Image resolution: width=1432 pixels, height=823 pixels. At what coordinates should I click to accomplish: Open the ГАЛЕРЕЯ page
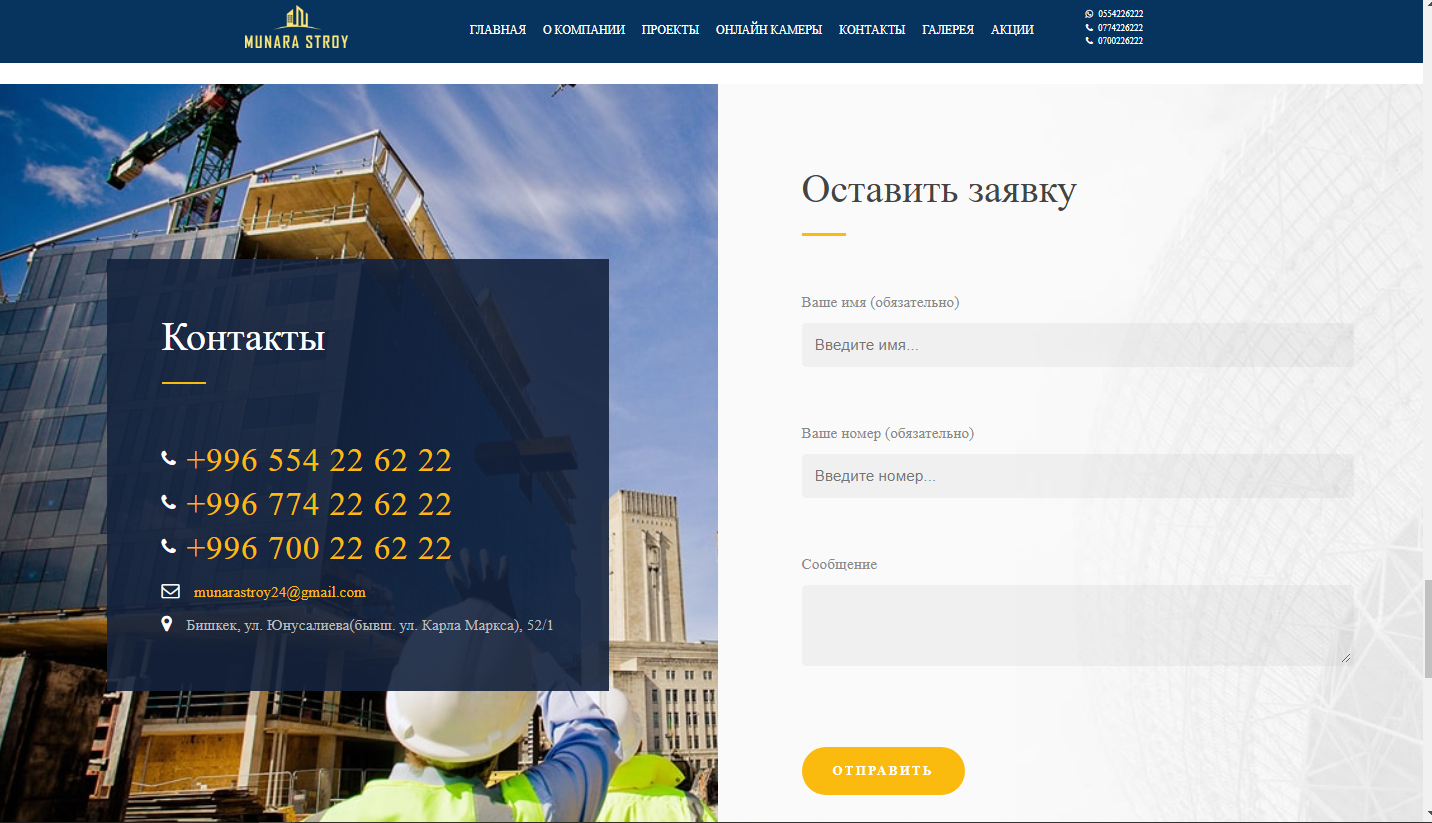(948, 30)
